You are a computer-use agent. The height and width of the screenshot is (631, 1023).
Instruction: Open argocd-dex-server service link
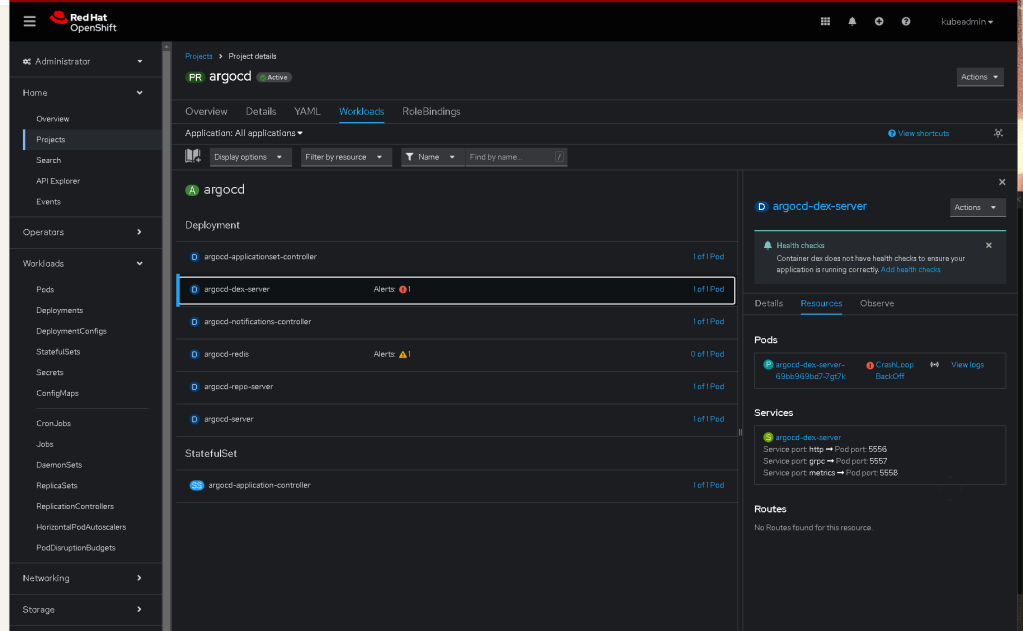click(x=808, y=437)
